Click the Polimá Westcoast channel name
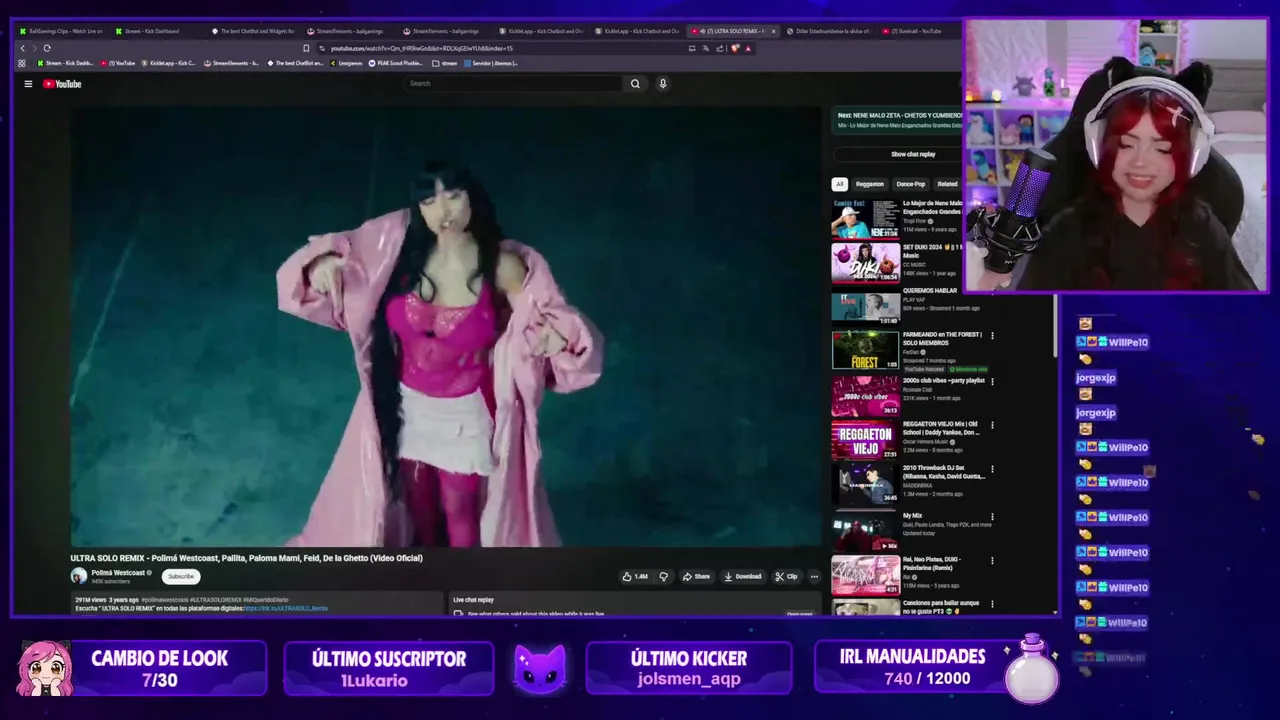 (x=118, y=573)
